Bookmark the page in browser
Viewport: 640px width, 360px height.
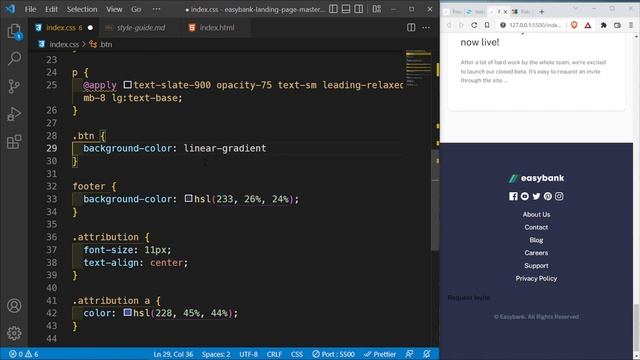487,25
